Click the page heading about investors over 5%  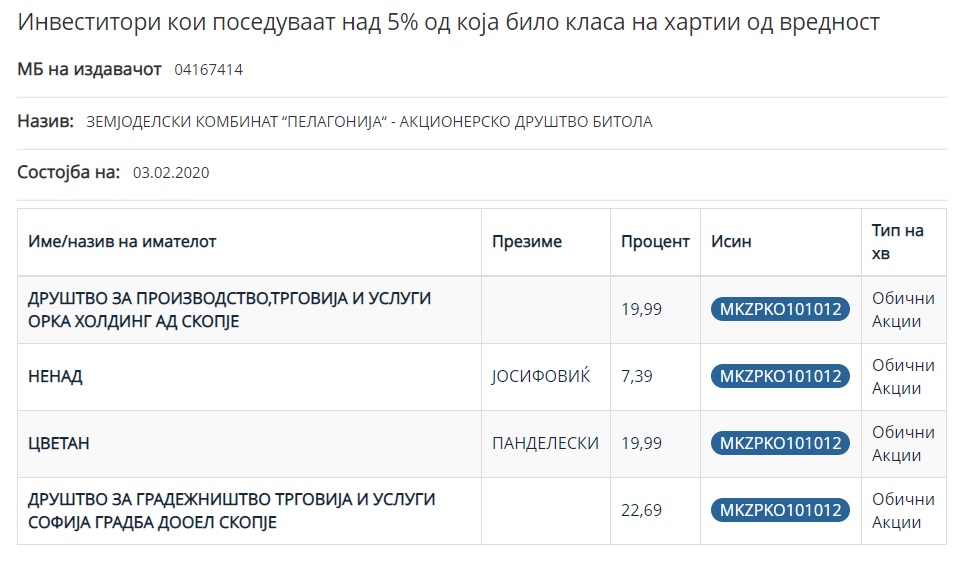[449, 22]
